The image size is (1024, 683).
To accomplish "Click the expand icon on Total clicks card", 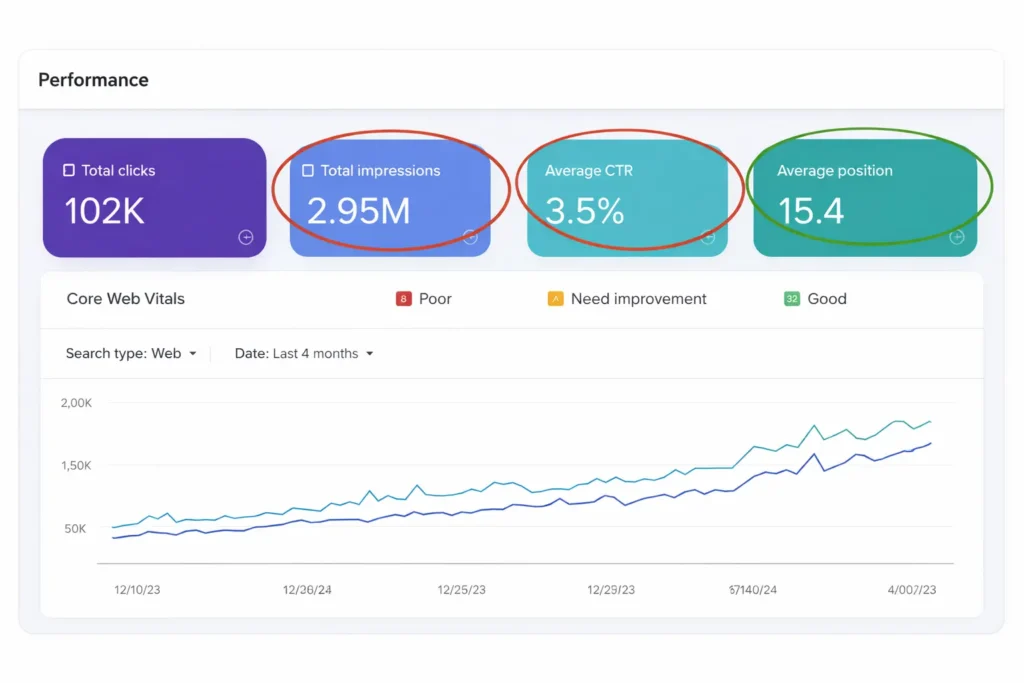I will (245, 238).
